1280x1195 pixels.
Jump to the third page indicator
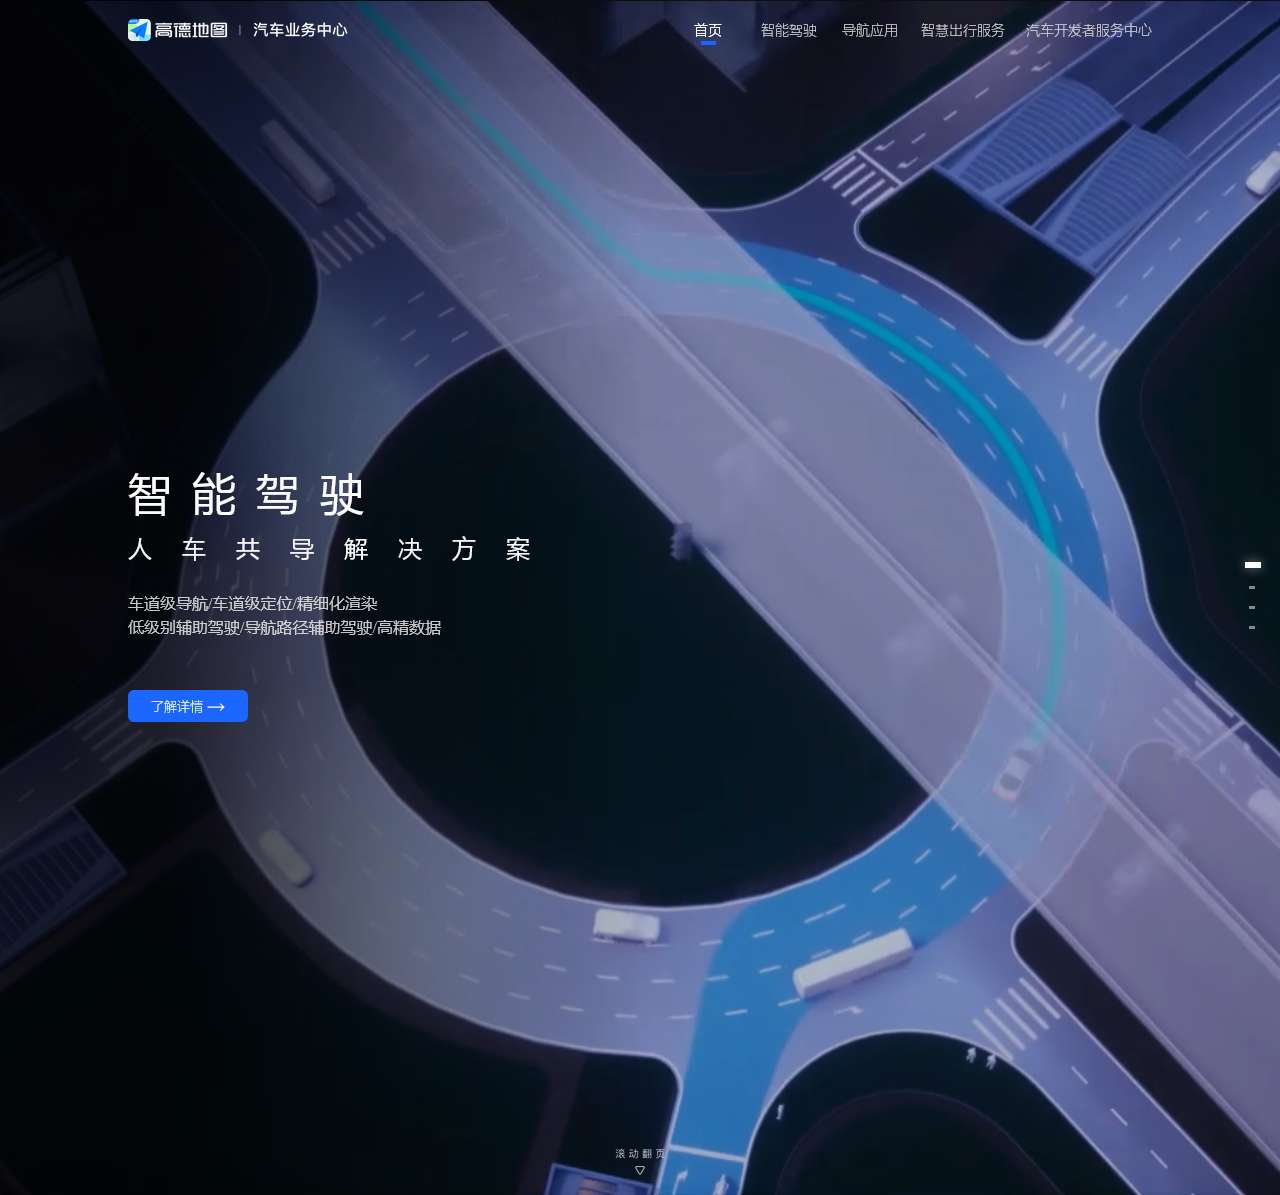click(1252, 607)
